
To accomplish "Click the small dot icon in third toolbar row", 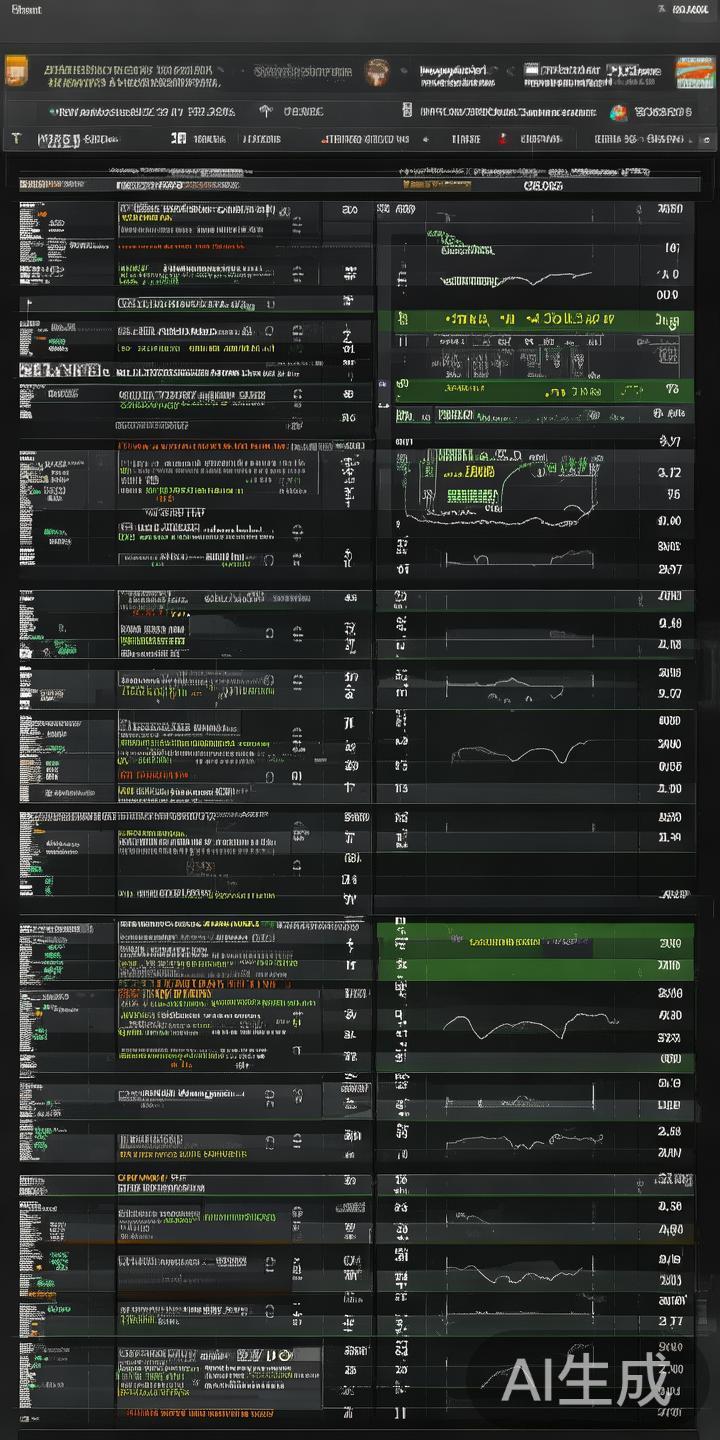I will tap(426, 140).
